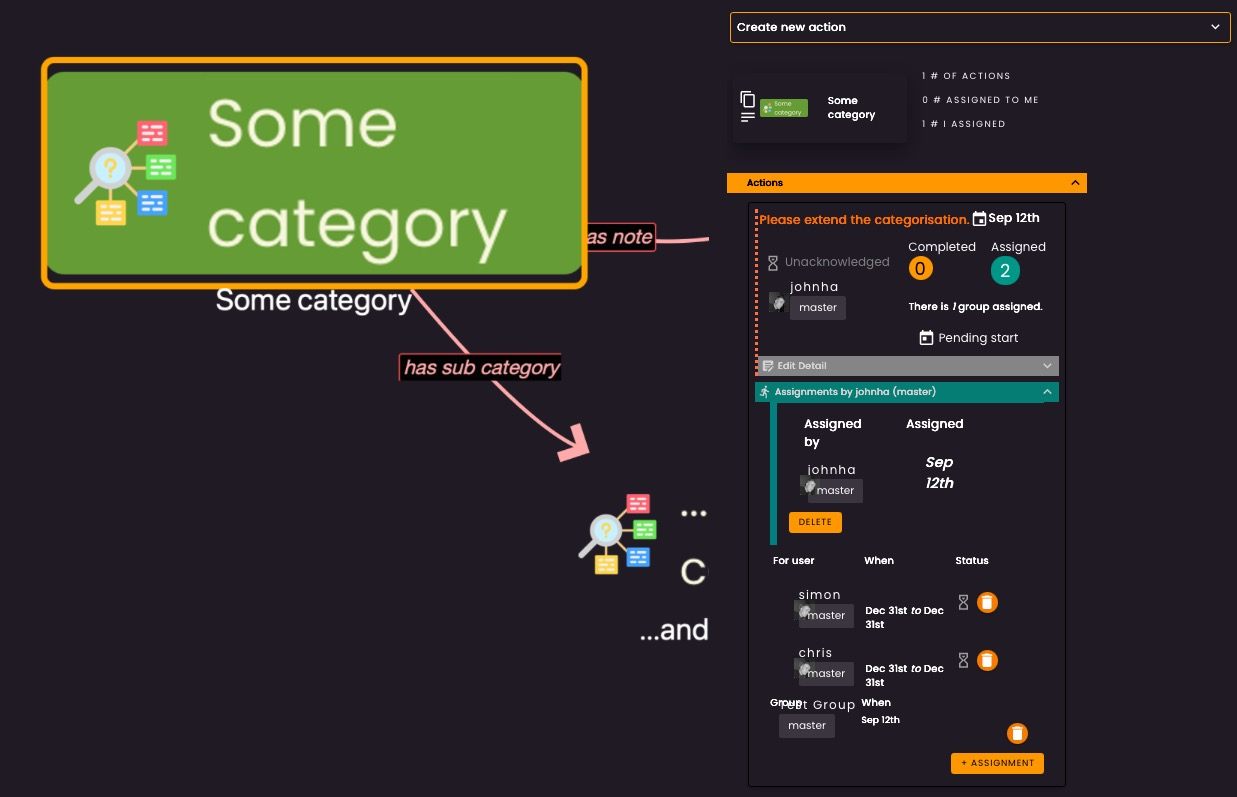
Task: Collapse the orange Actions section
Action: pos(1074,183)
